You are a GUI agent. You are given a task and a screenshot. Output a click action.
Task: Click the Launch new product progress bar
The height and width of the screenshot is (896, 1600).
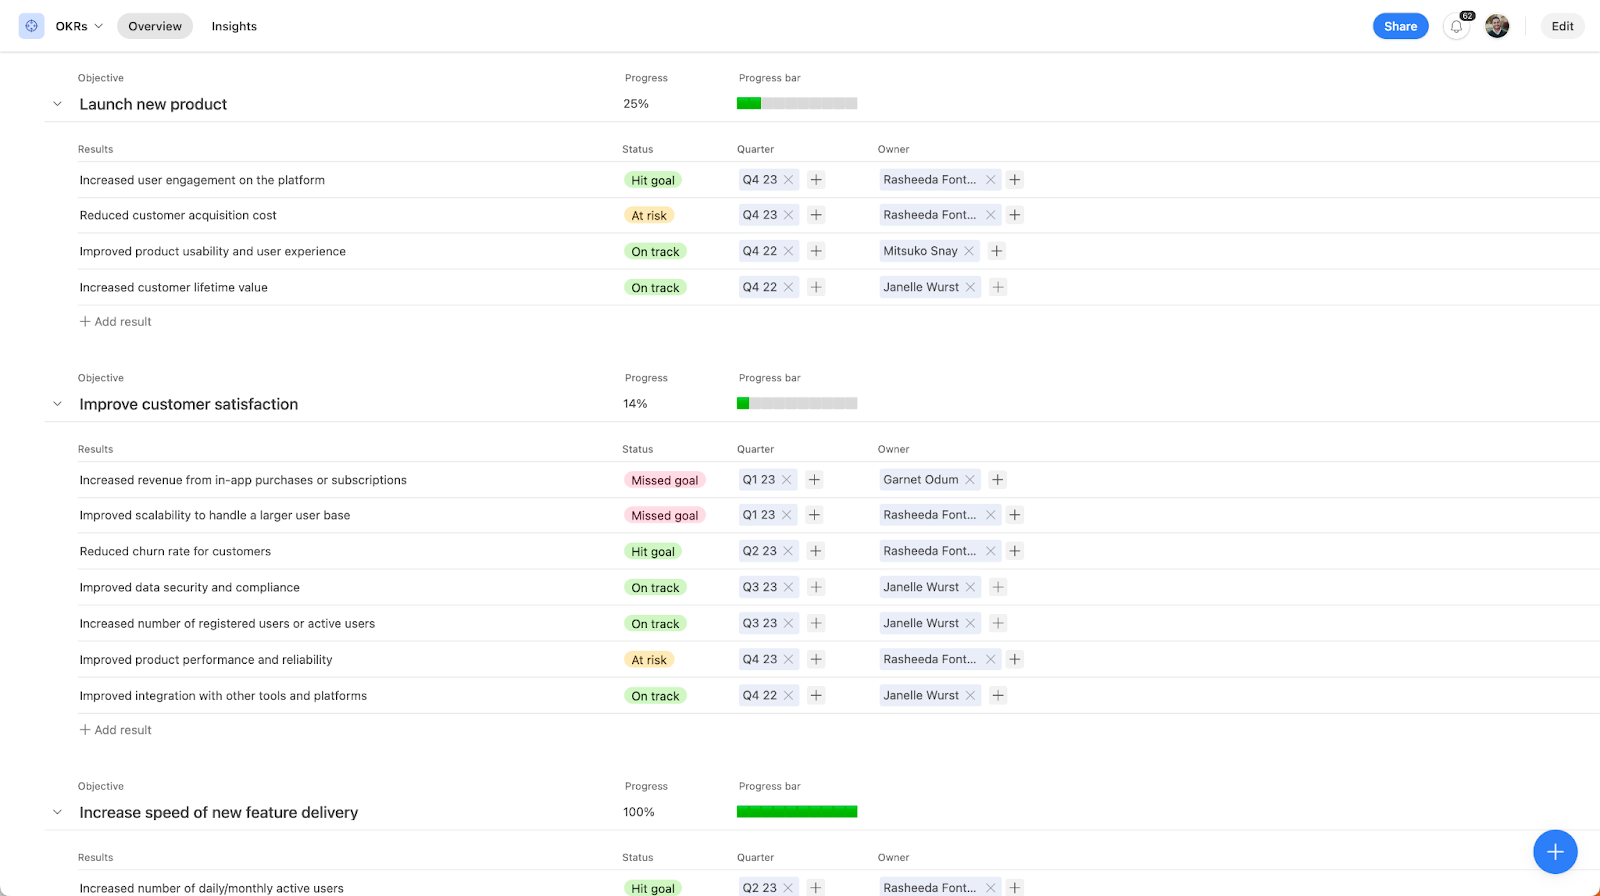tap(797, 103)
